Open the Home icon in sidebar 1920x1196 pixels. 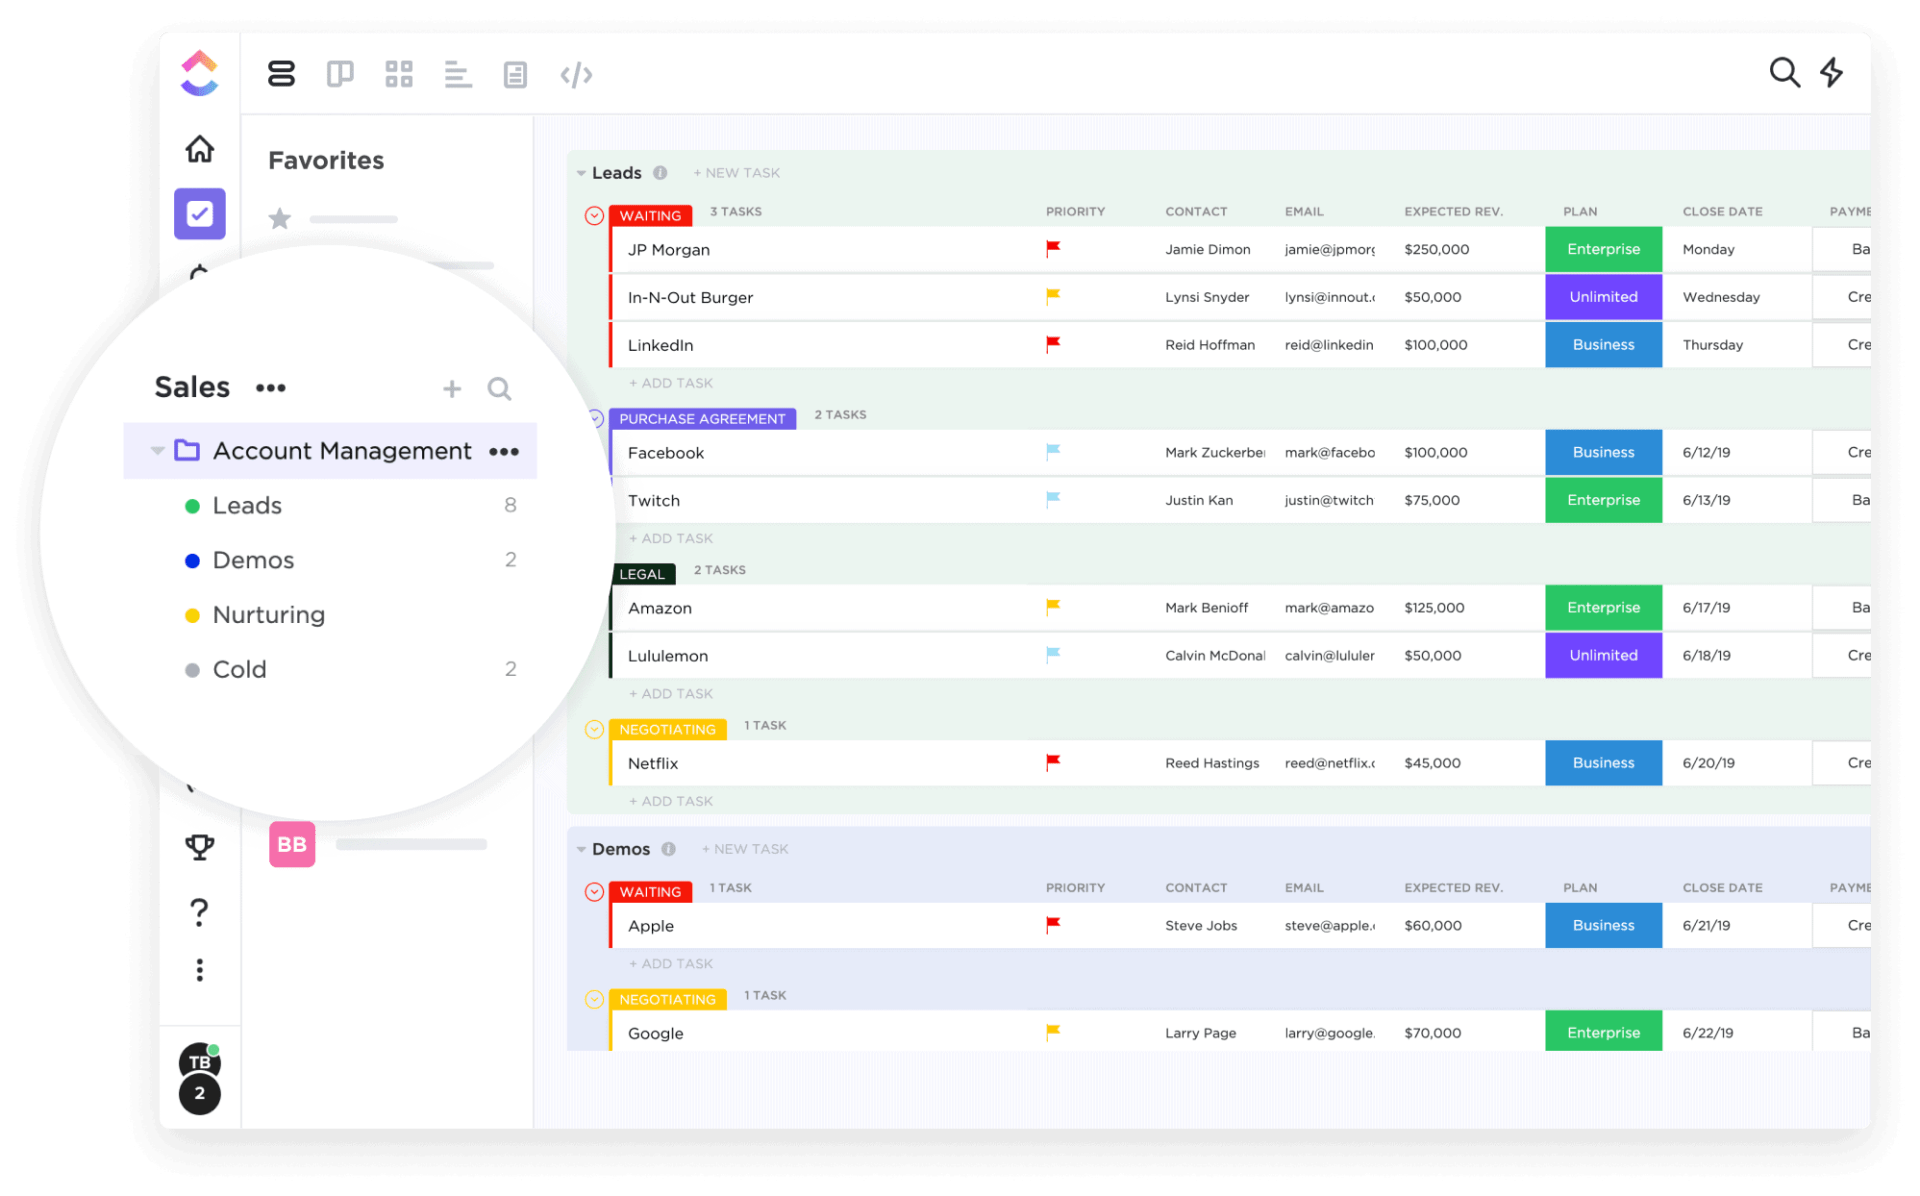(200, 149)
